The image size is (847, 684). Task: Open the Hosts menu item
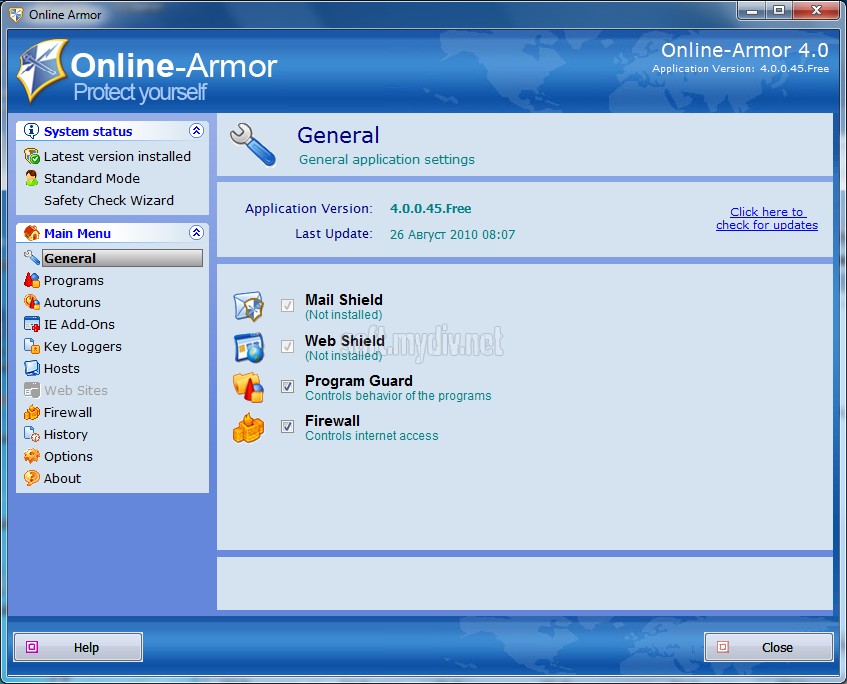tap(62, 368)
